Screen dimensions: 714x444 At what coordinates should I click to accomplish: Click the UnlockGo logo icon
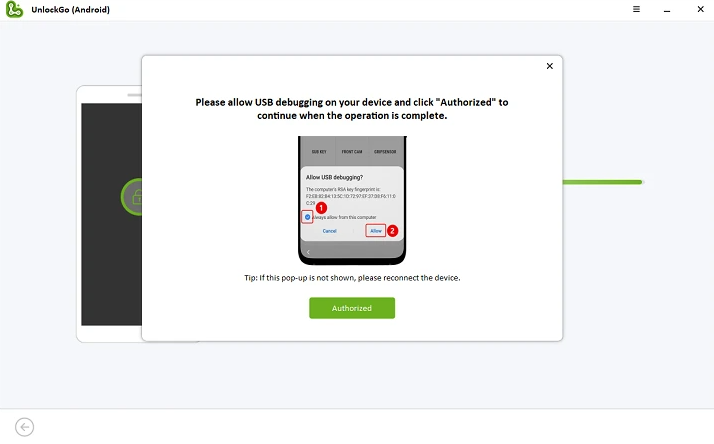click(x=14, y=10)
